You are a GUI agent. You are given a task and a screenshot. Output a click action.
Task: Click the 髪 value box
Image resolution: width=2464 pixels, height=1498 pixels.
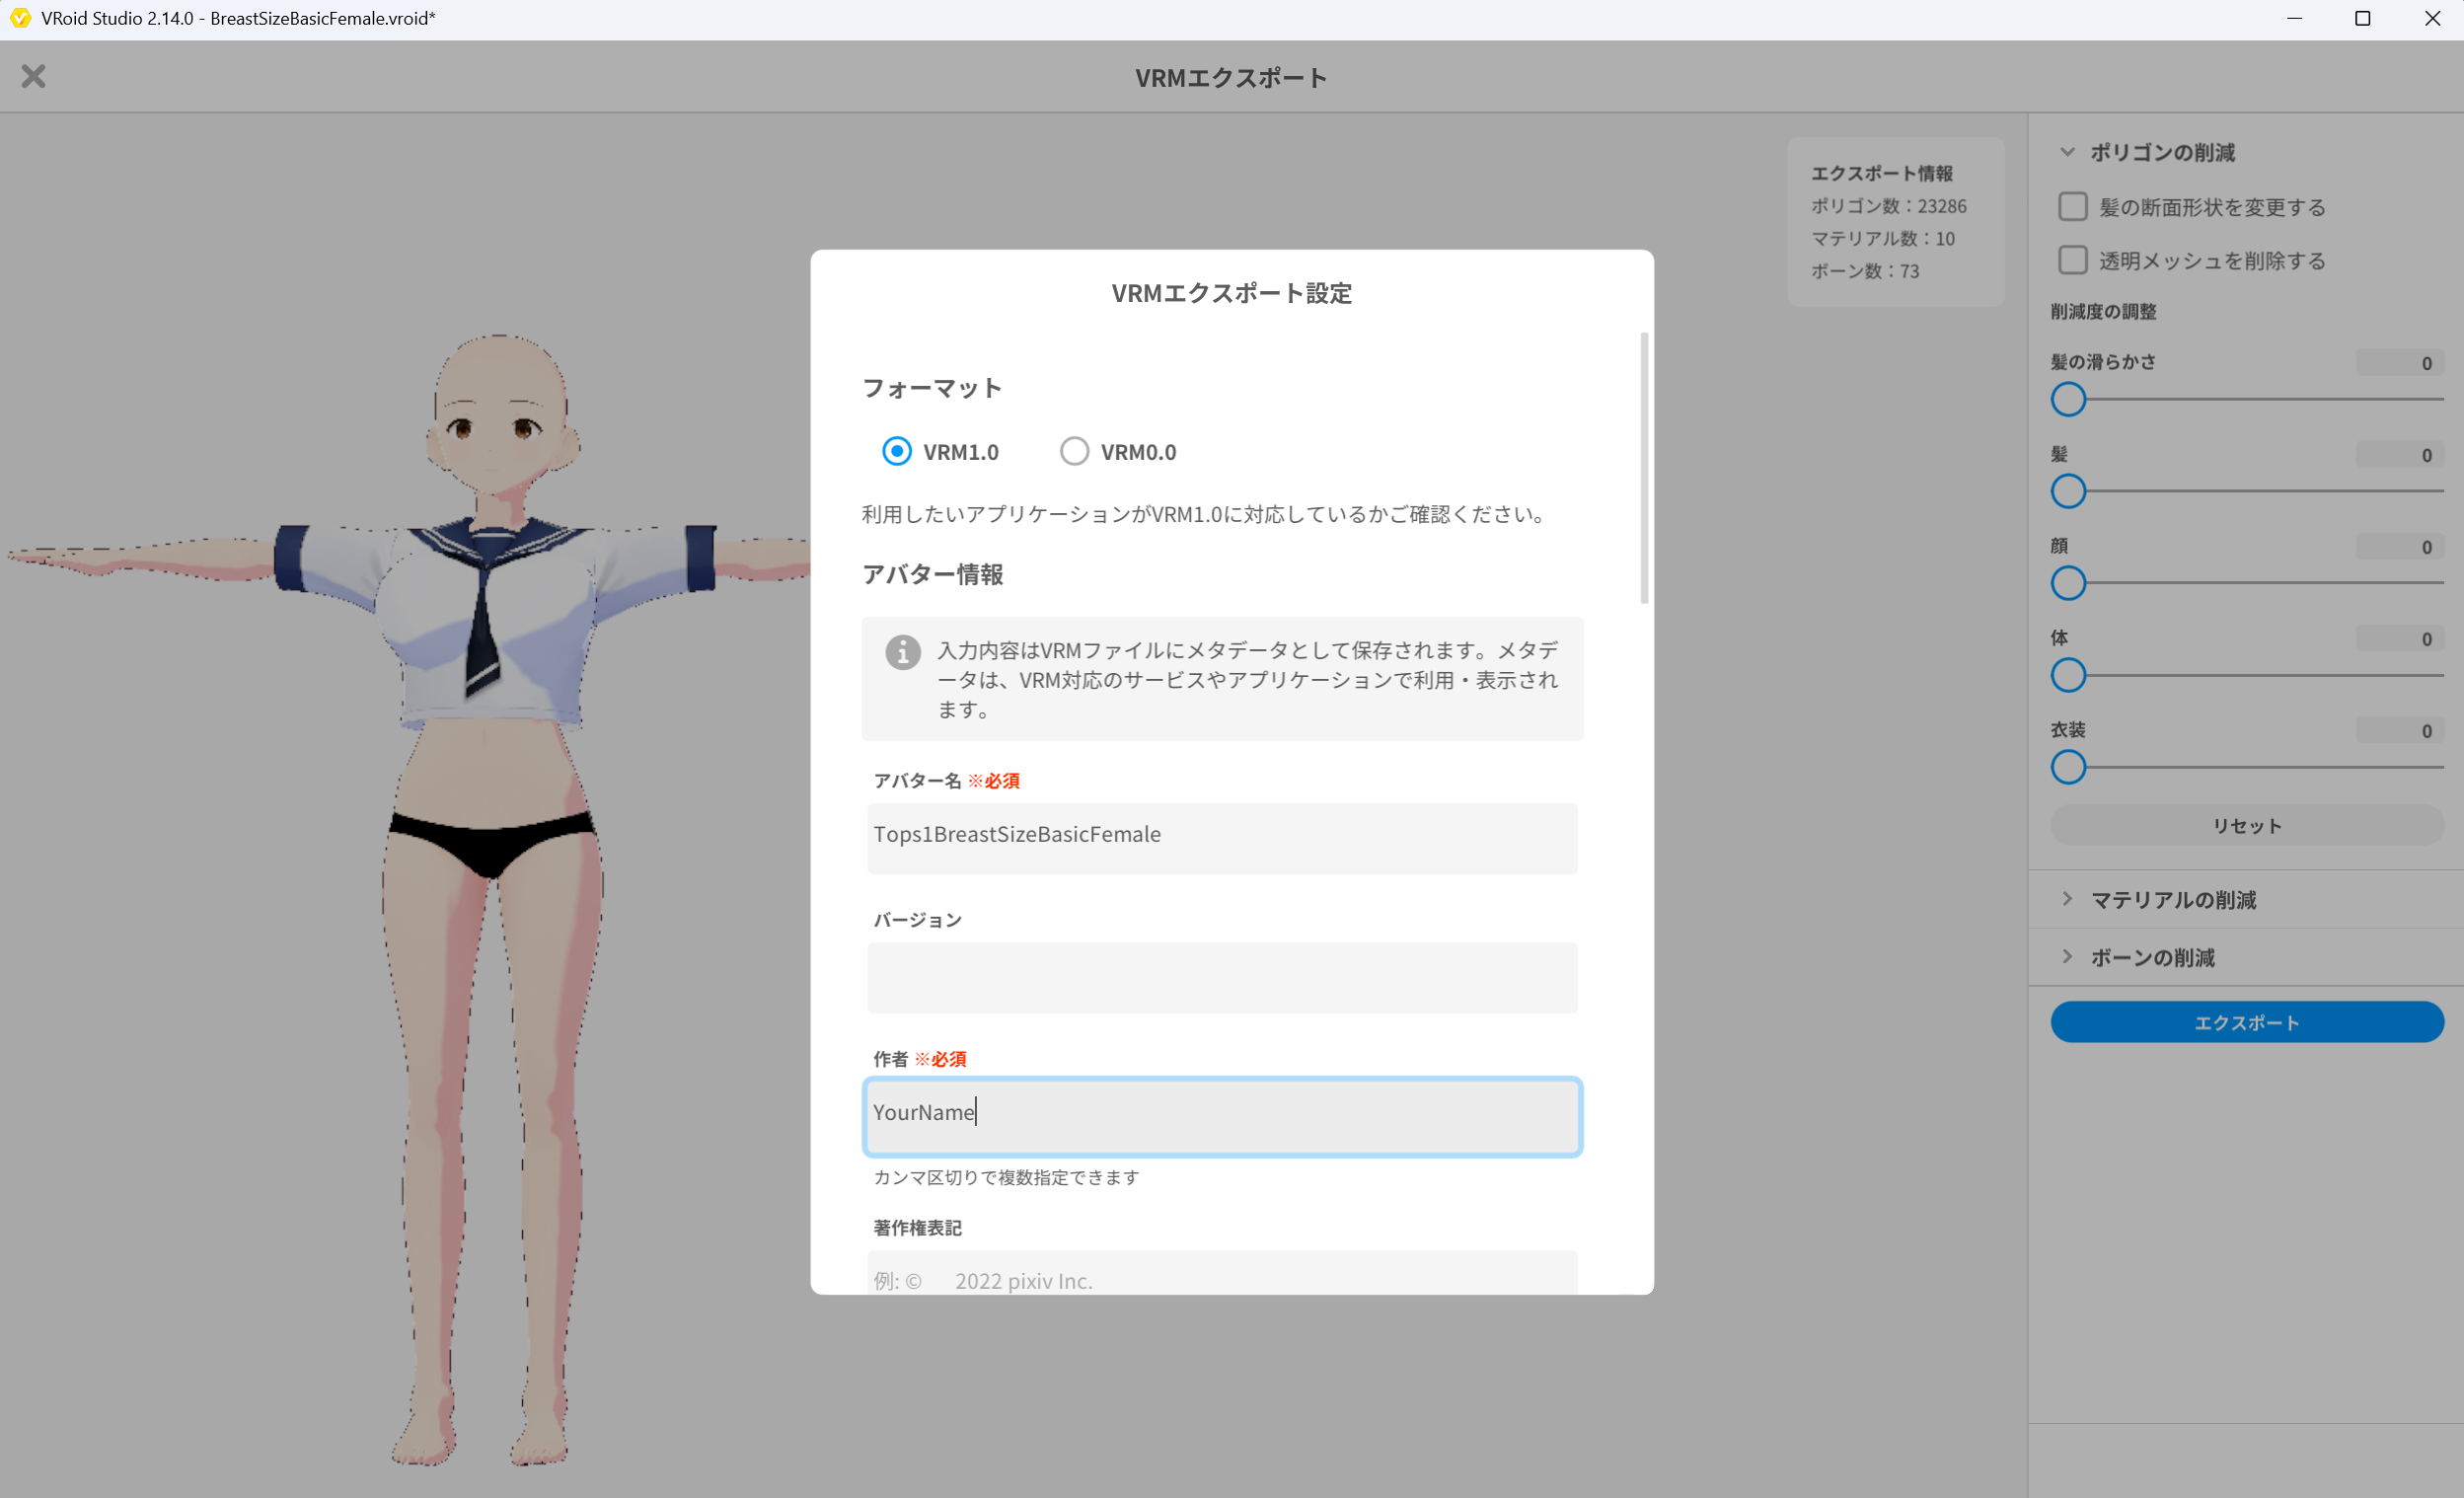pyautogui.click(x=2398, y=455)
